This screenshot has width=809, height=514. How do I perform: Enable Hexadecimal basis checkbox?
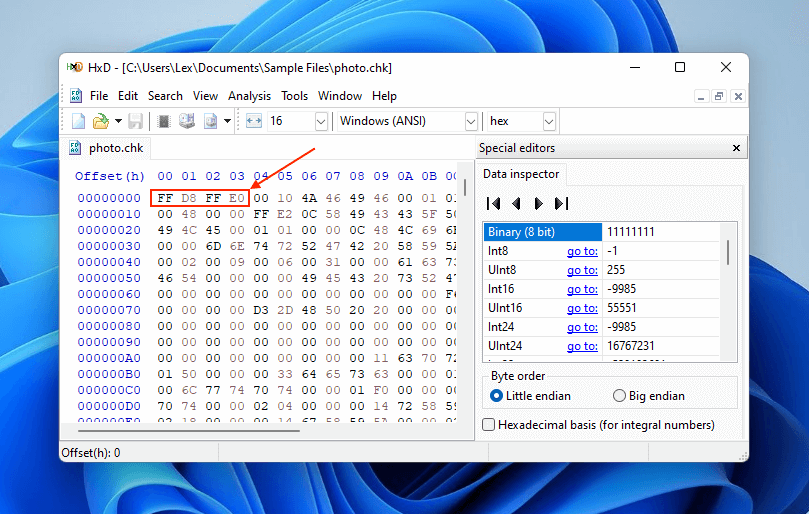489,425
